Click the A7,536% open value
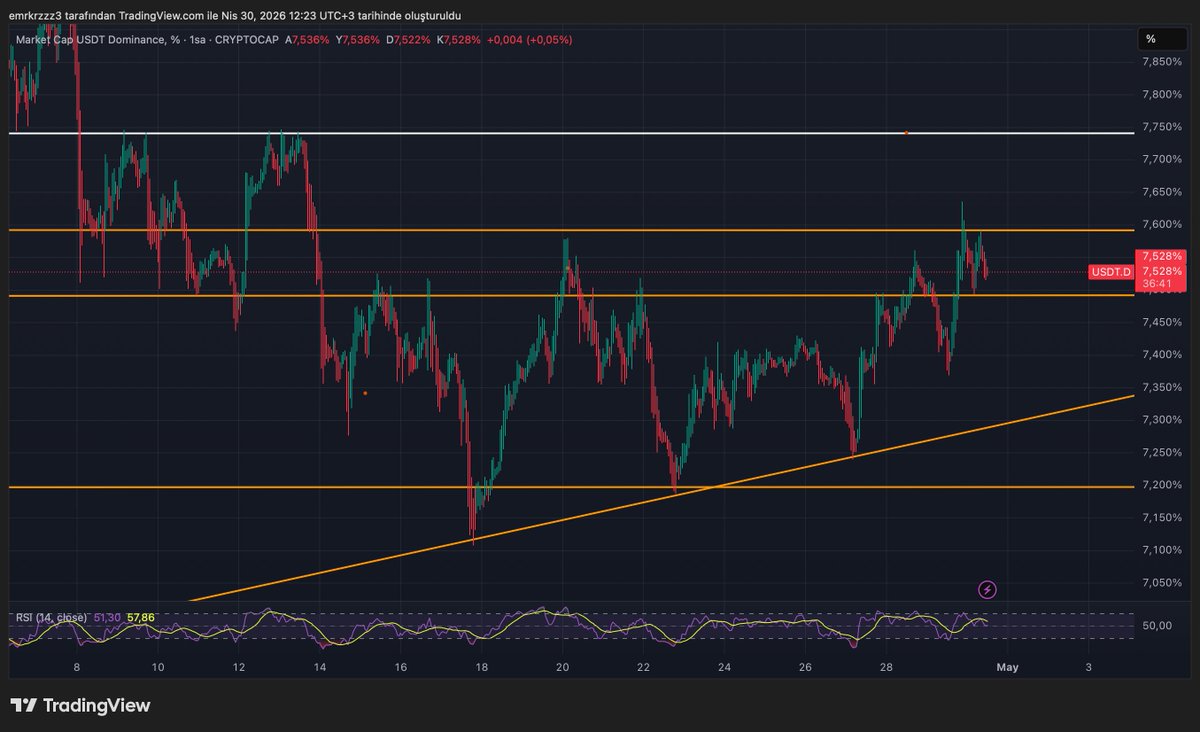 point(307,40)
